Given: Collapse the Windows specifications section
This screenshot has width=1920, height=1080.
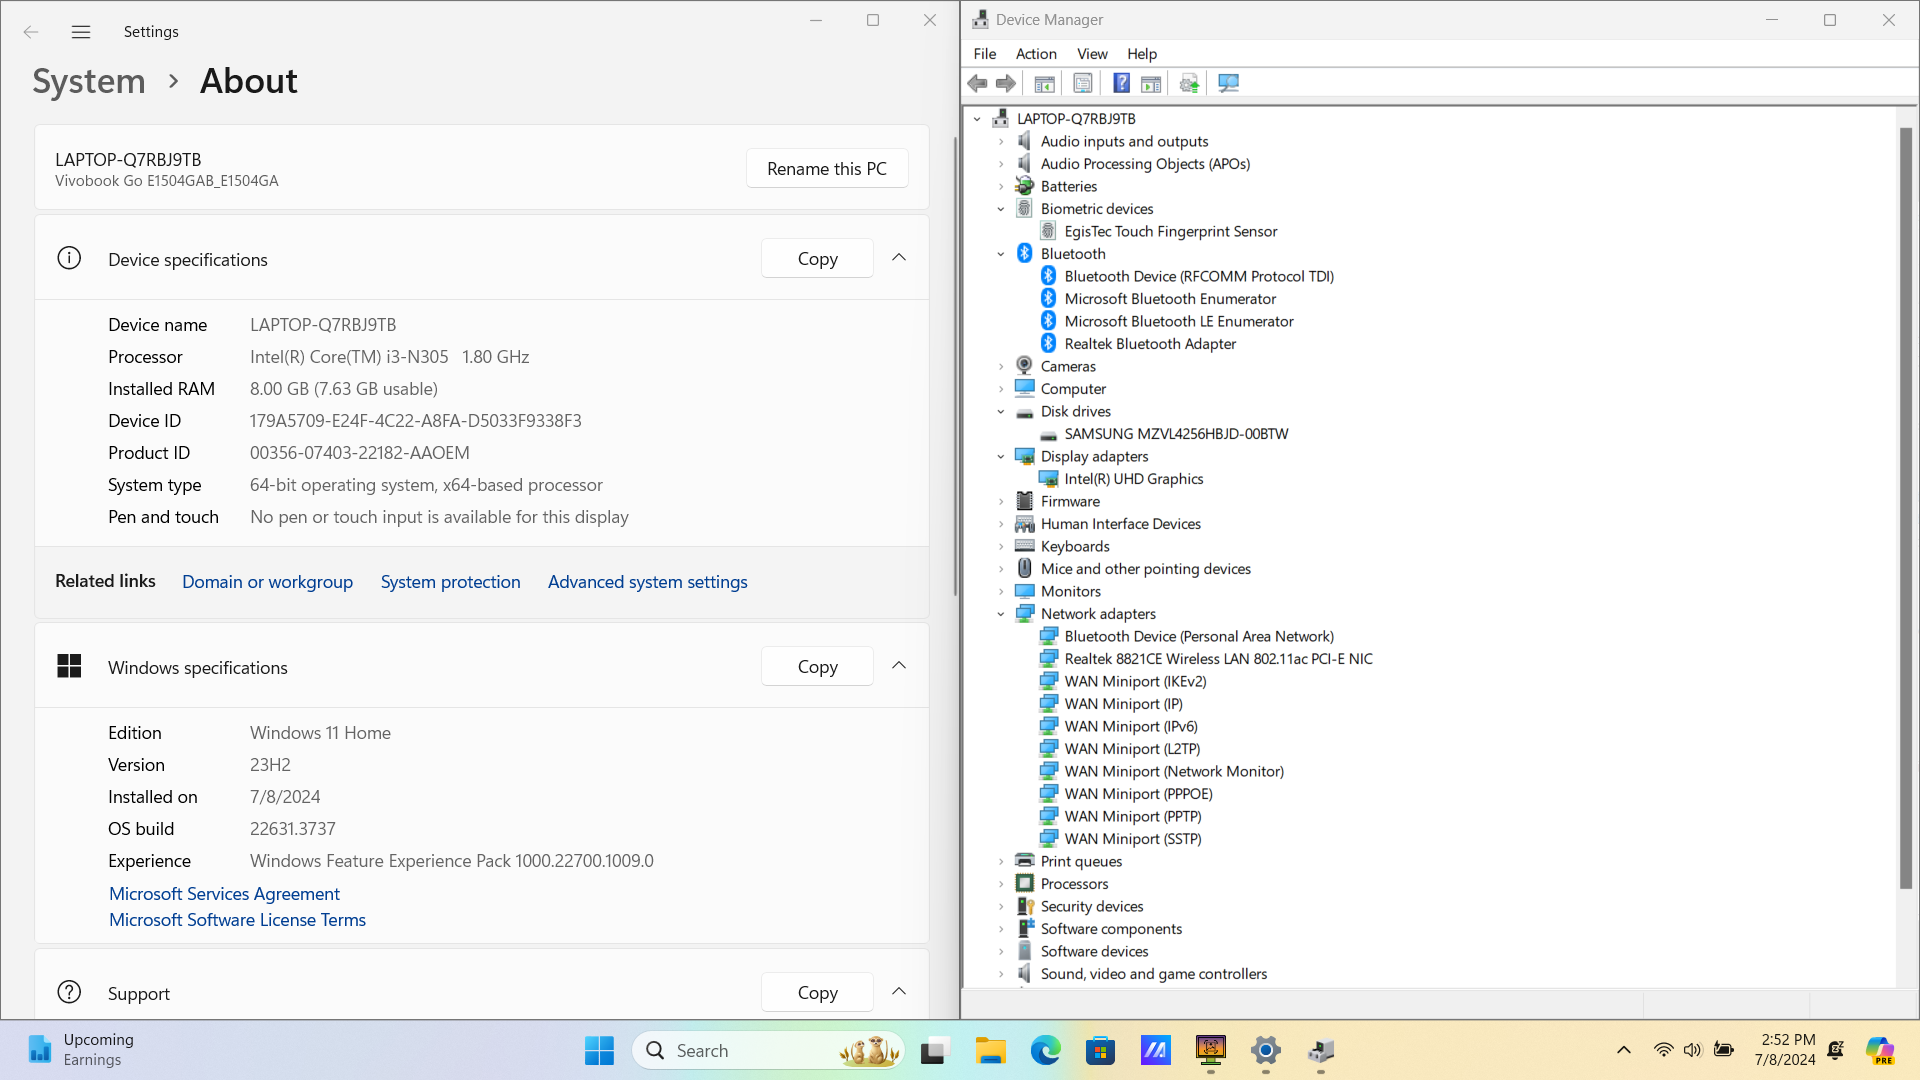Looking at the screenshot, I should (x=899, y=666).
